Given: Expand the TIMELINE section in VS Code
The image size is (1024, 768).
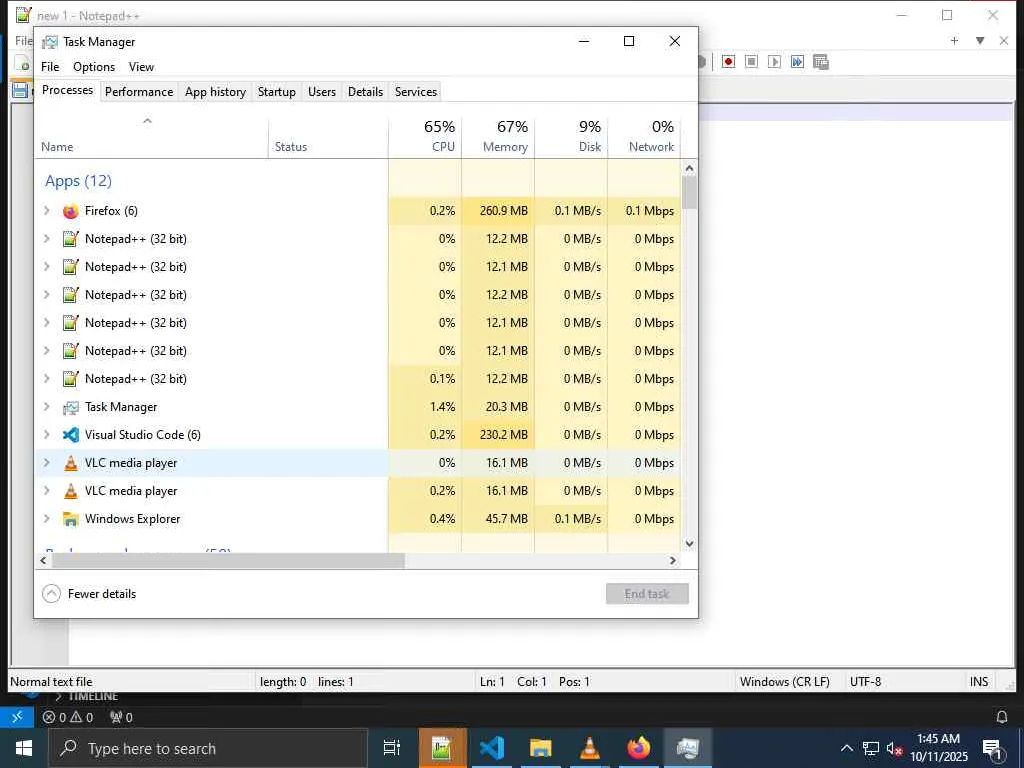Looking at the screenshot, I should click(86, 696).
